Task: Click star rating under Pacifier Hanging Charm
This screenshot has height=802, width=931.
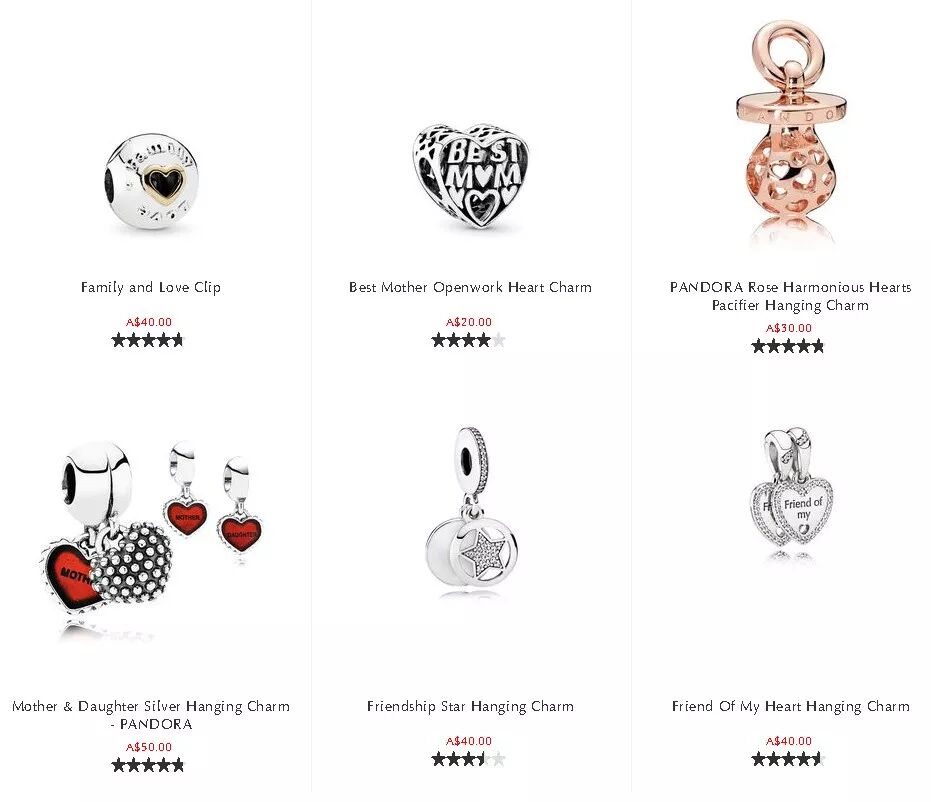Action: pos(788,346)
